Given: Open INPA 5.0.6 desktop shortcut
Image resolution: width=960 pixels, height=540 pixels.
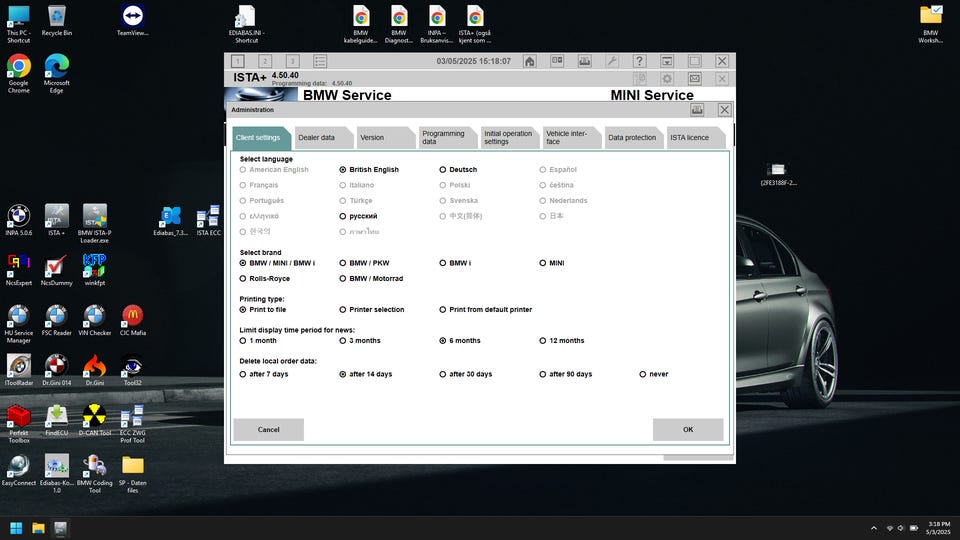Looking at the screenshot, I should click(18, 220).
